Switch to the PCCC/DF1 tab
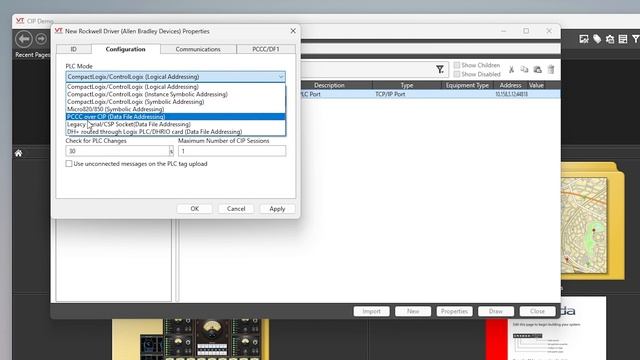This screenshot has height=360, width=640. [266, 49]
